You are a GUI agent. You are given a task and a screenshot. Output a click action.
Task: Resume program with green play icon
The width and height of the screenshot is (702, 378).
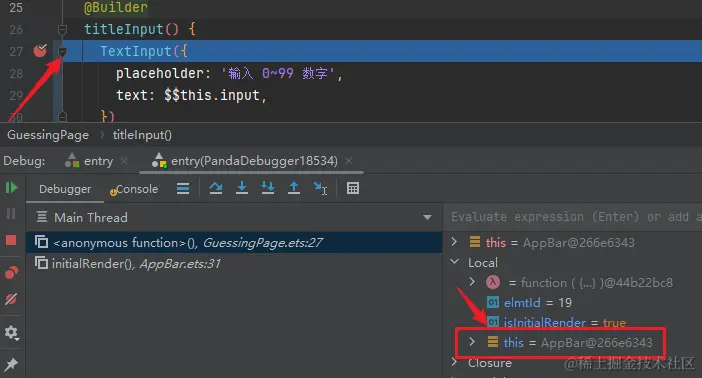pos(12,188)
